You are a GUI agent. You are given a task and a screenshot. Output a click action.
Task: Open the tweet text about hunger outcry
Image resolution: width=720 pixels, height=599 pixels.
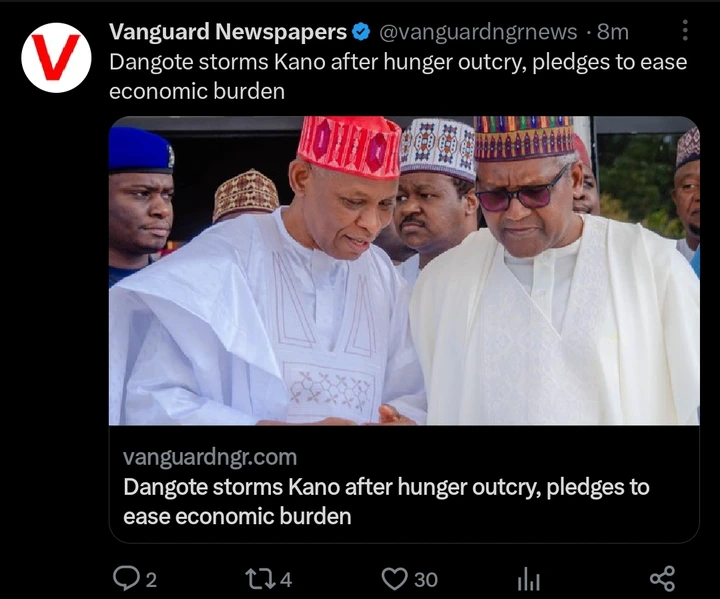pyautogui.click(x=398, y=77)
